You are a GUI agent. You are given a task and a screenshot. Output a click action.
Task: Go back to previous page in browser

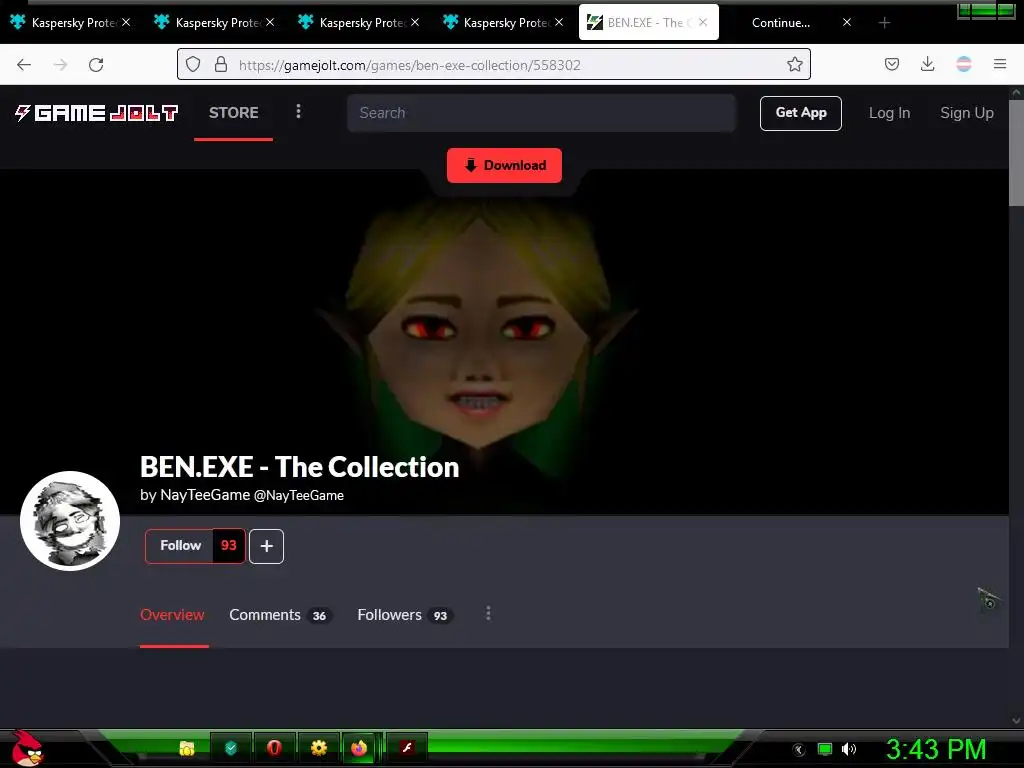coord(24,65)
